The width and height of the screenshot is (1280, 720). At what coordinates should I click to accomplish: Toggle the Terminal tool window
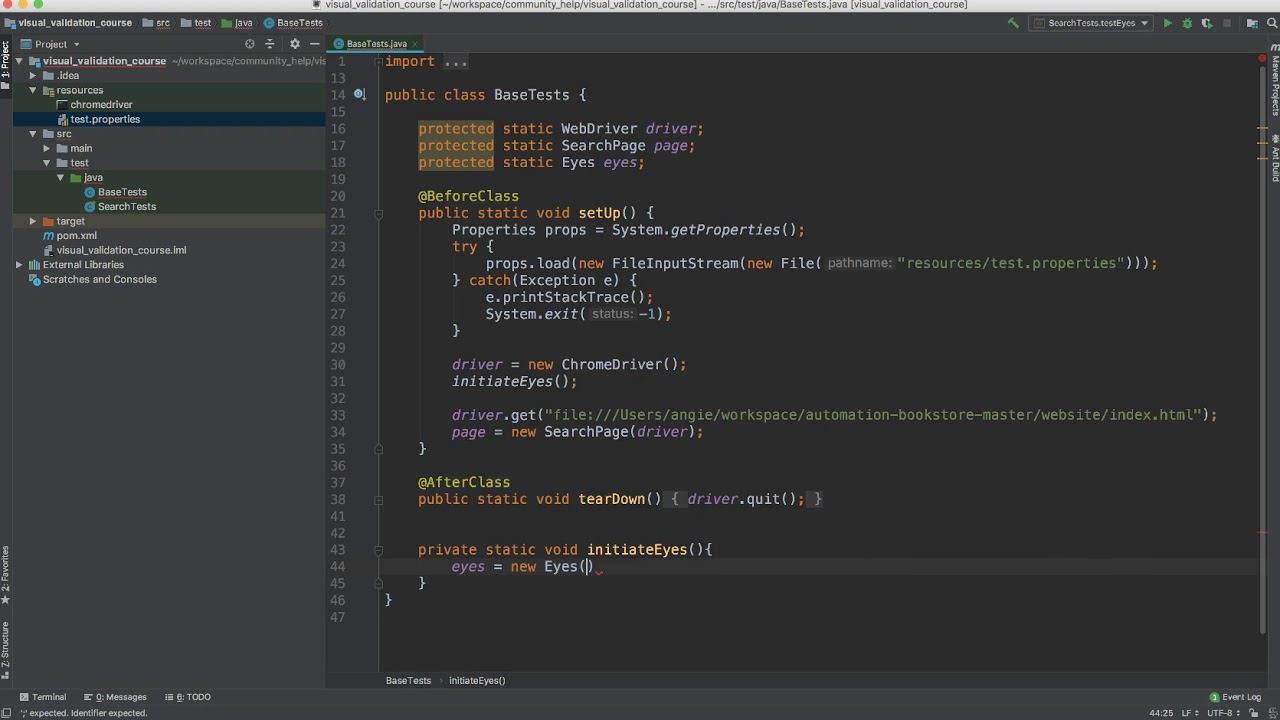click(42, 697)
